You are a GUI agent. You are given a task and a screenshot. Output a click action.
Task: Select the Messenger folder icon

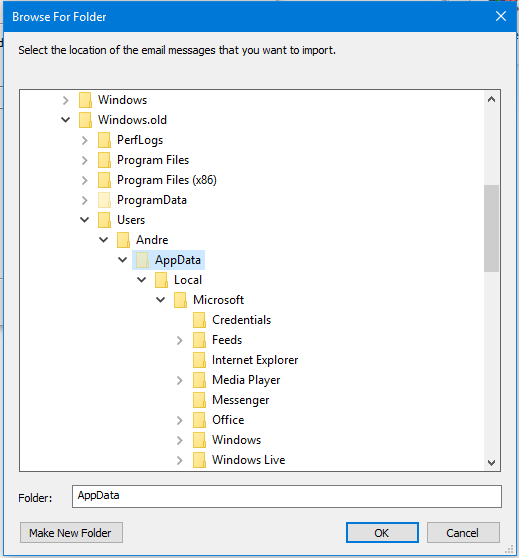point(199,400)
